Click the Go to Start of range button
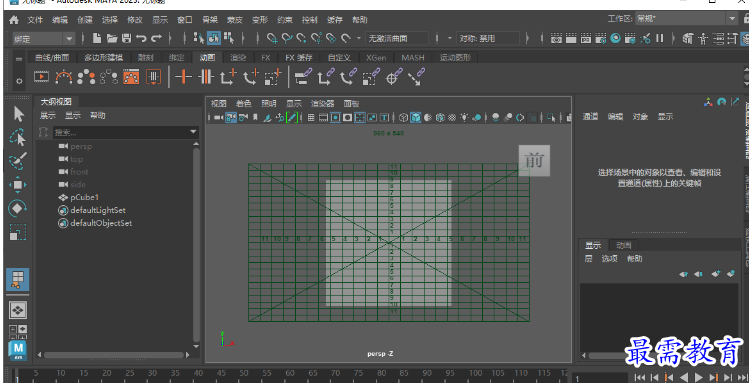 [x=640, y=377]
